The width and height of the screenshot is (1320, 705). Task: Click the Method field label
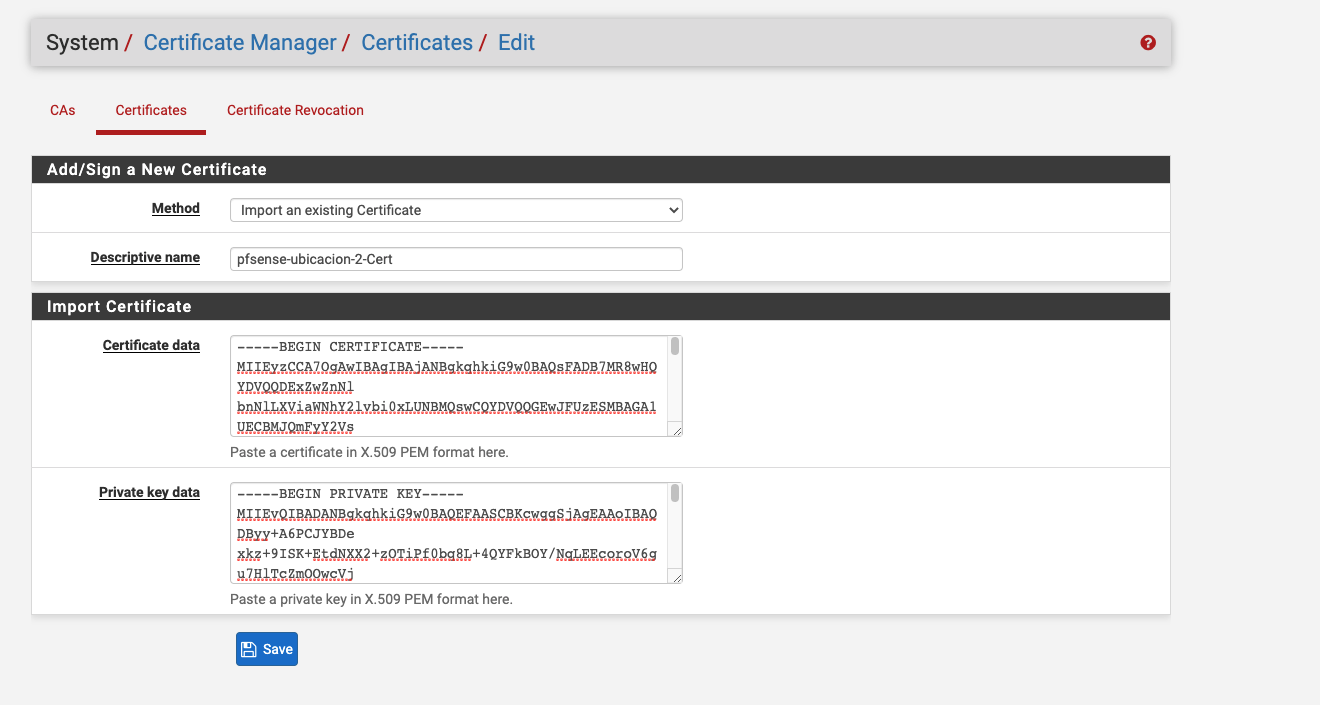pyautogui.click(x=176, y=208)
